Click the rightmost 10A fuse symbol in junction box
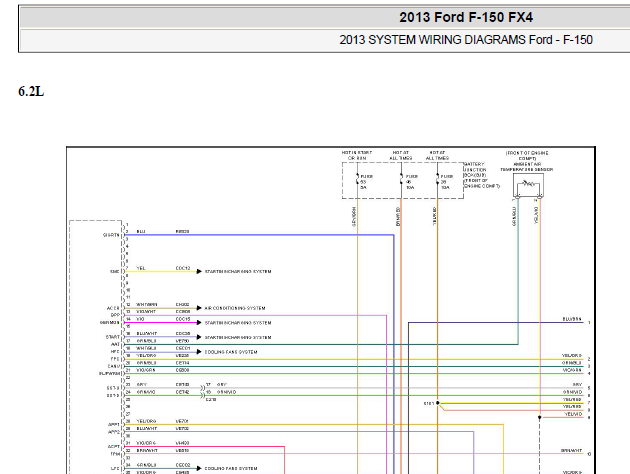The height and width of the screenshot is (474, 630). 438,180
